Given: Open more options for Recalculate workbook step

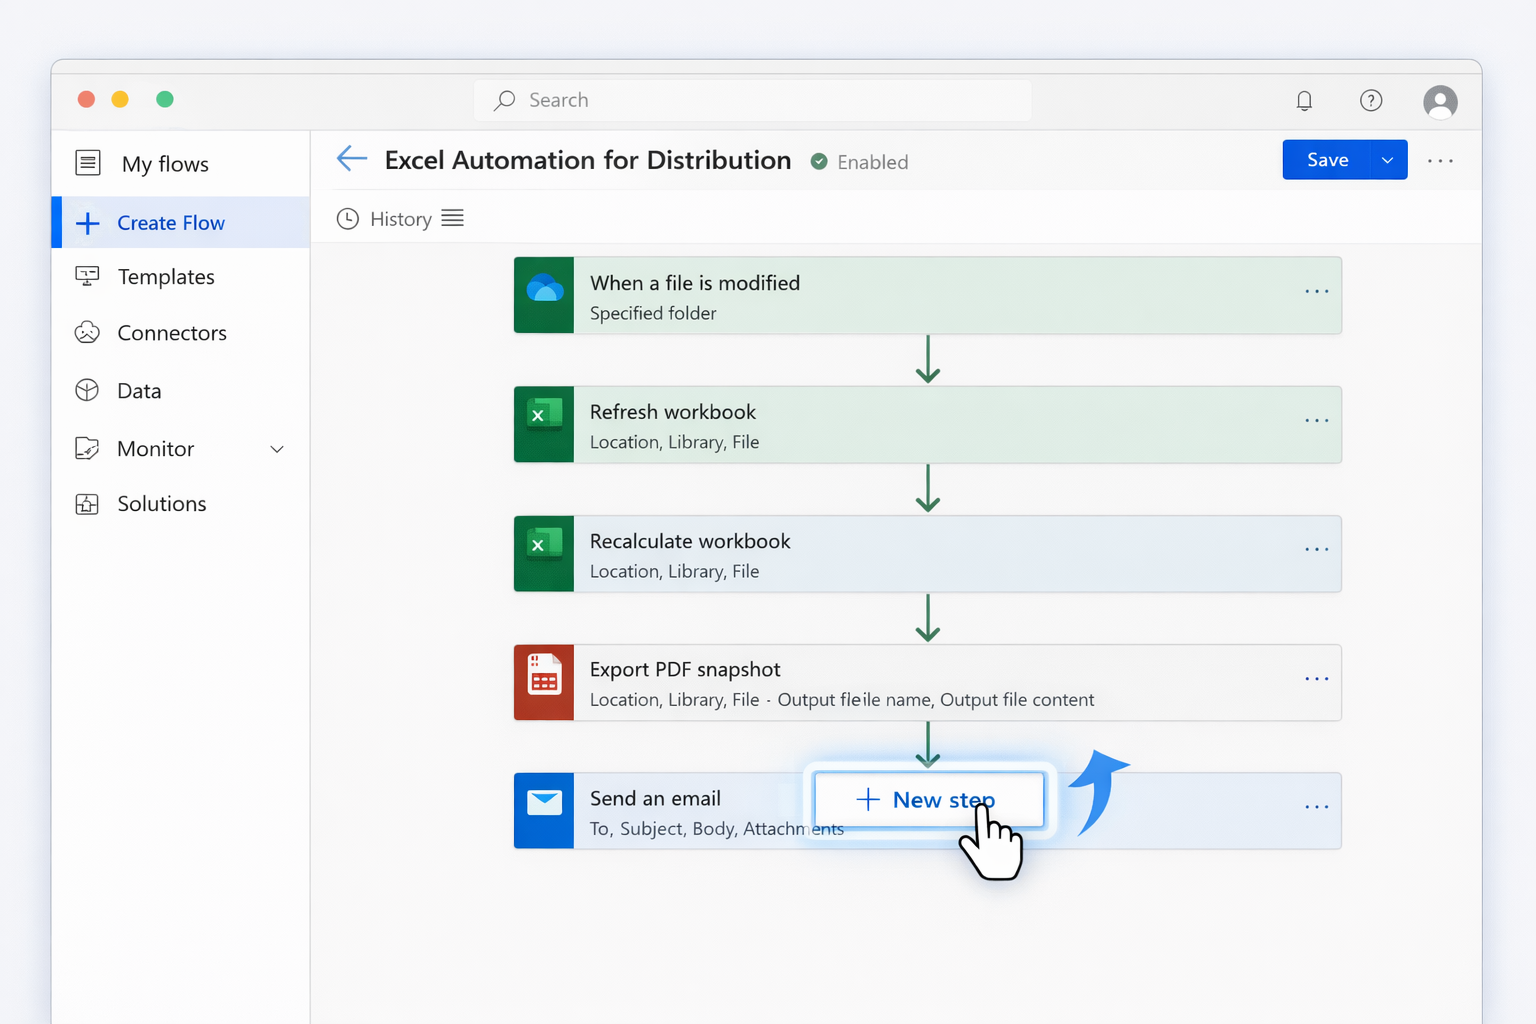Looking at the screenshot, I should [x=1317, y=549].
